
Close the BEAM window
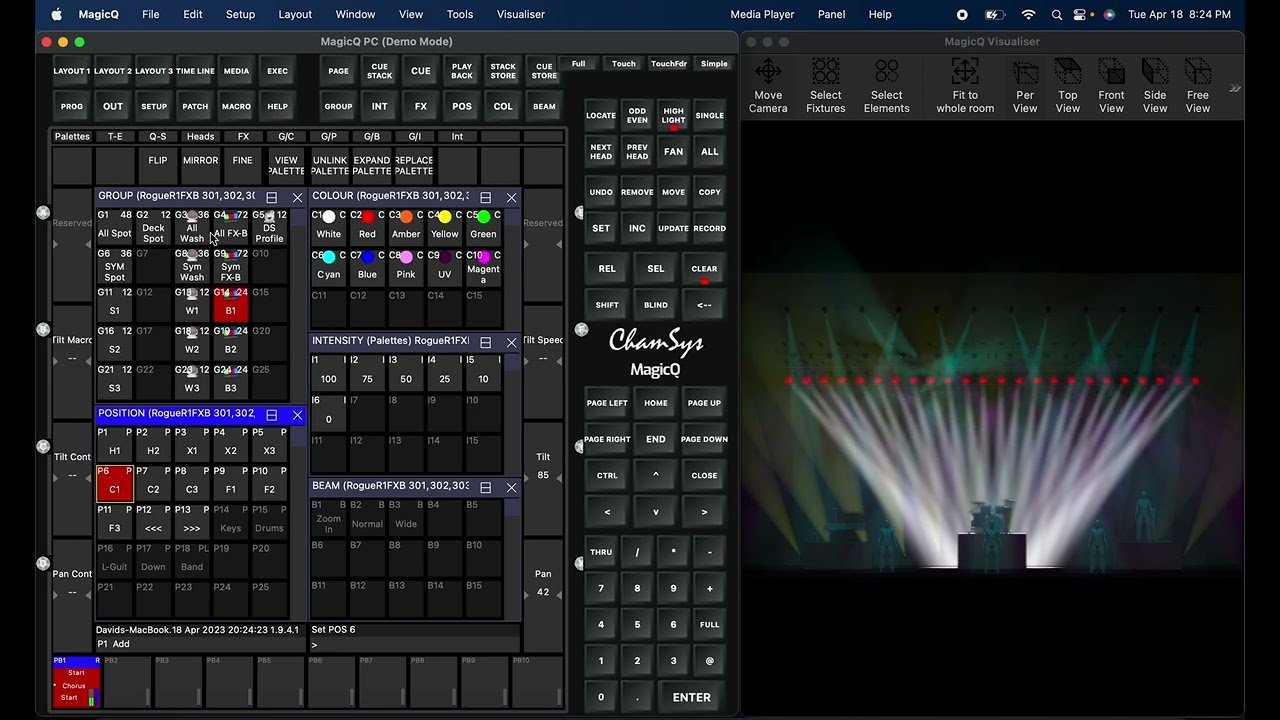point(511,487)
